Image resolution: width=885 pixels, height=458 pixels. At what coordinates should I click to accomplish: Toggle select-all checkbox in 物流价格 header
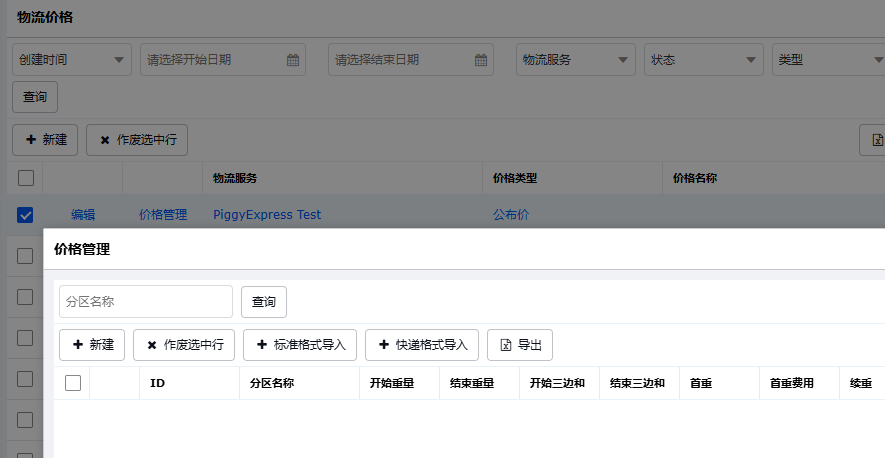coord(26,178)
